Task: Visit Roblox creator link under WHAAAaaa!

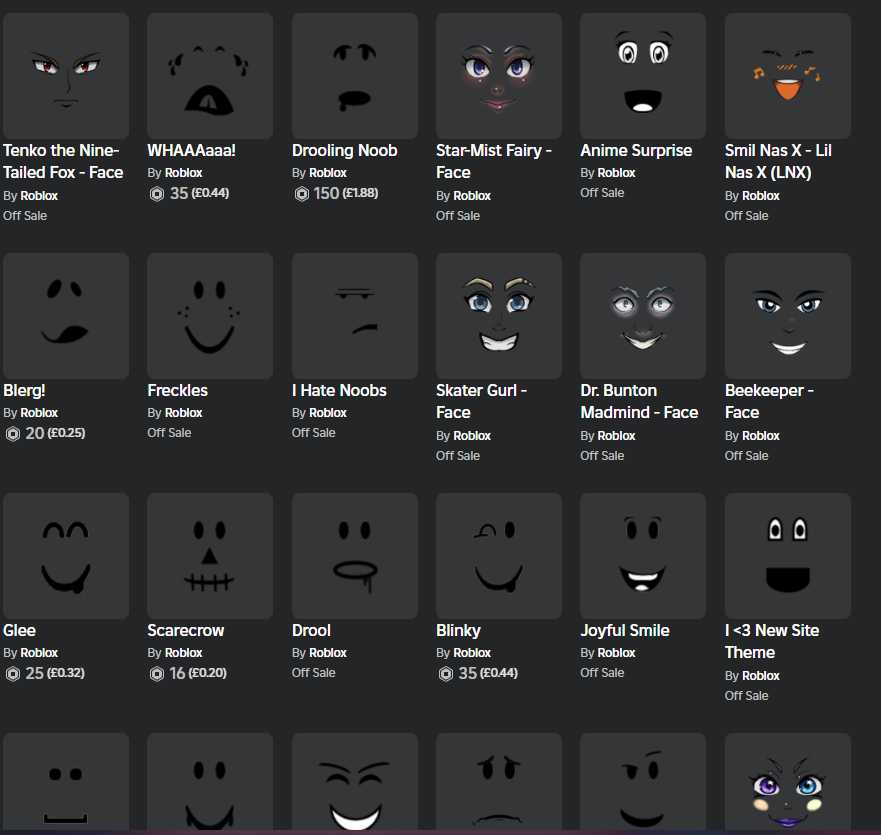Action: pos(183,173)
